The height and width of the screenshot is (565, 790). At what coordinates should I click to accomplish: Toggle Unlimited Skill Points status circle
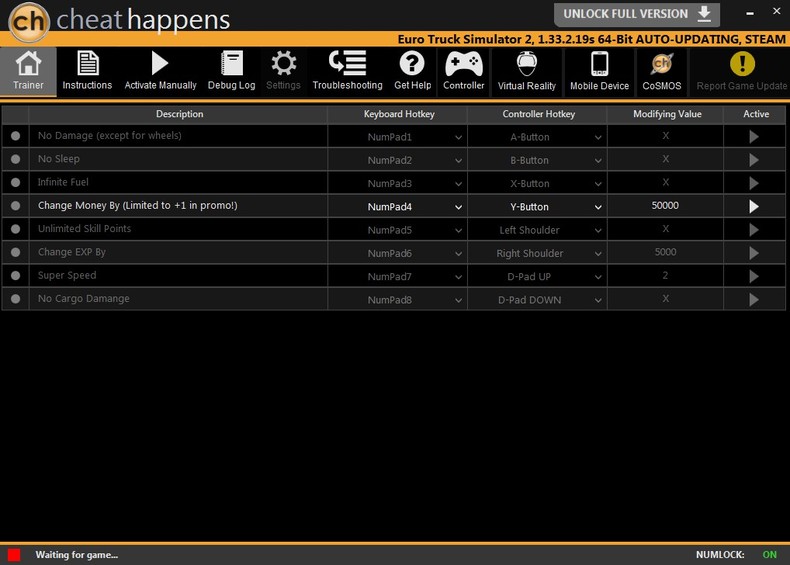point(16,229)
